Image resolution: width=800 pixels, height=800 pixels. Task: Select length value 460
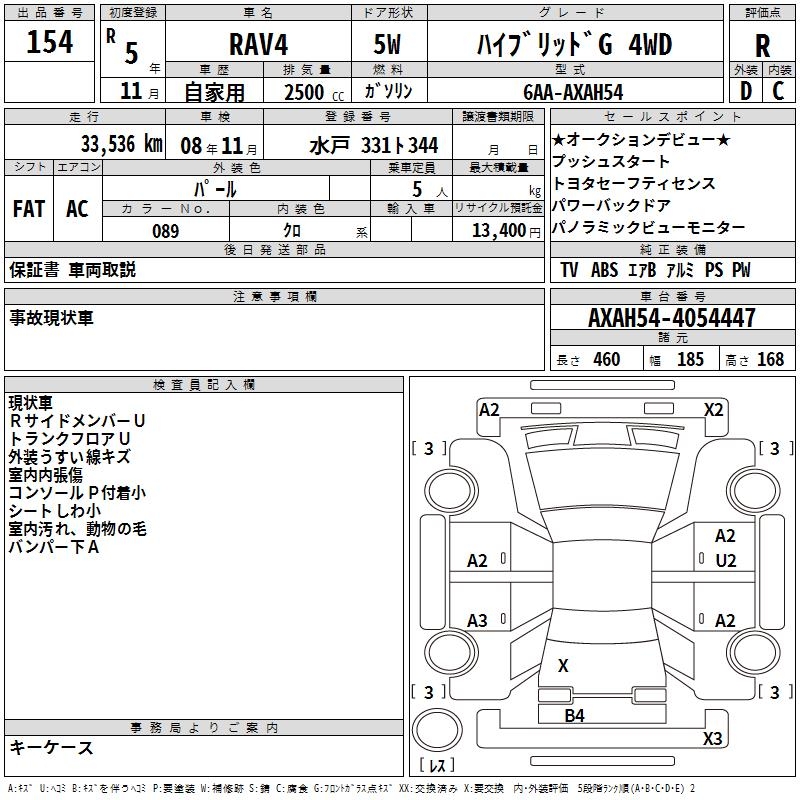click(606, 360)
